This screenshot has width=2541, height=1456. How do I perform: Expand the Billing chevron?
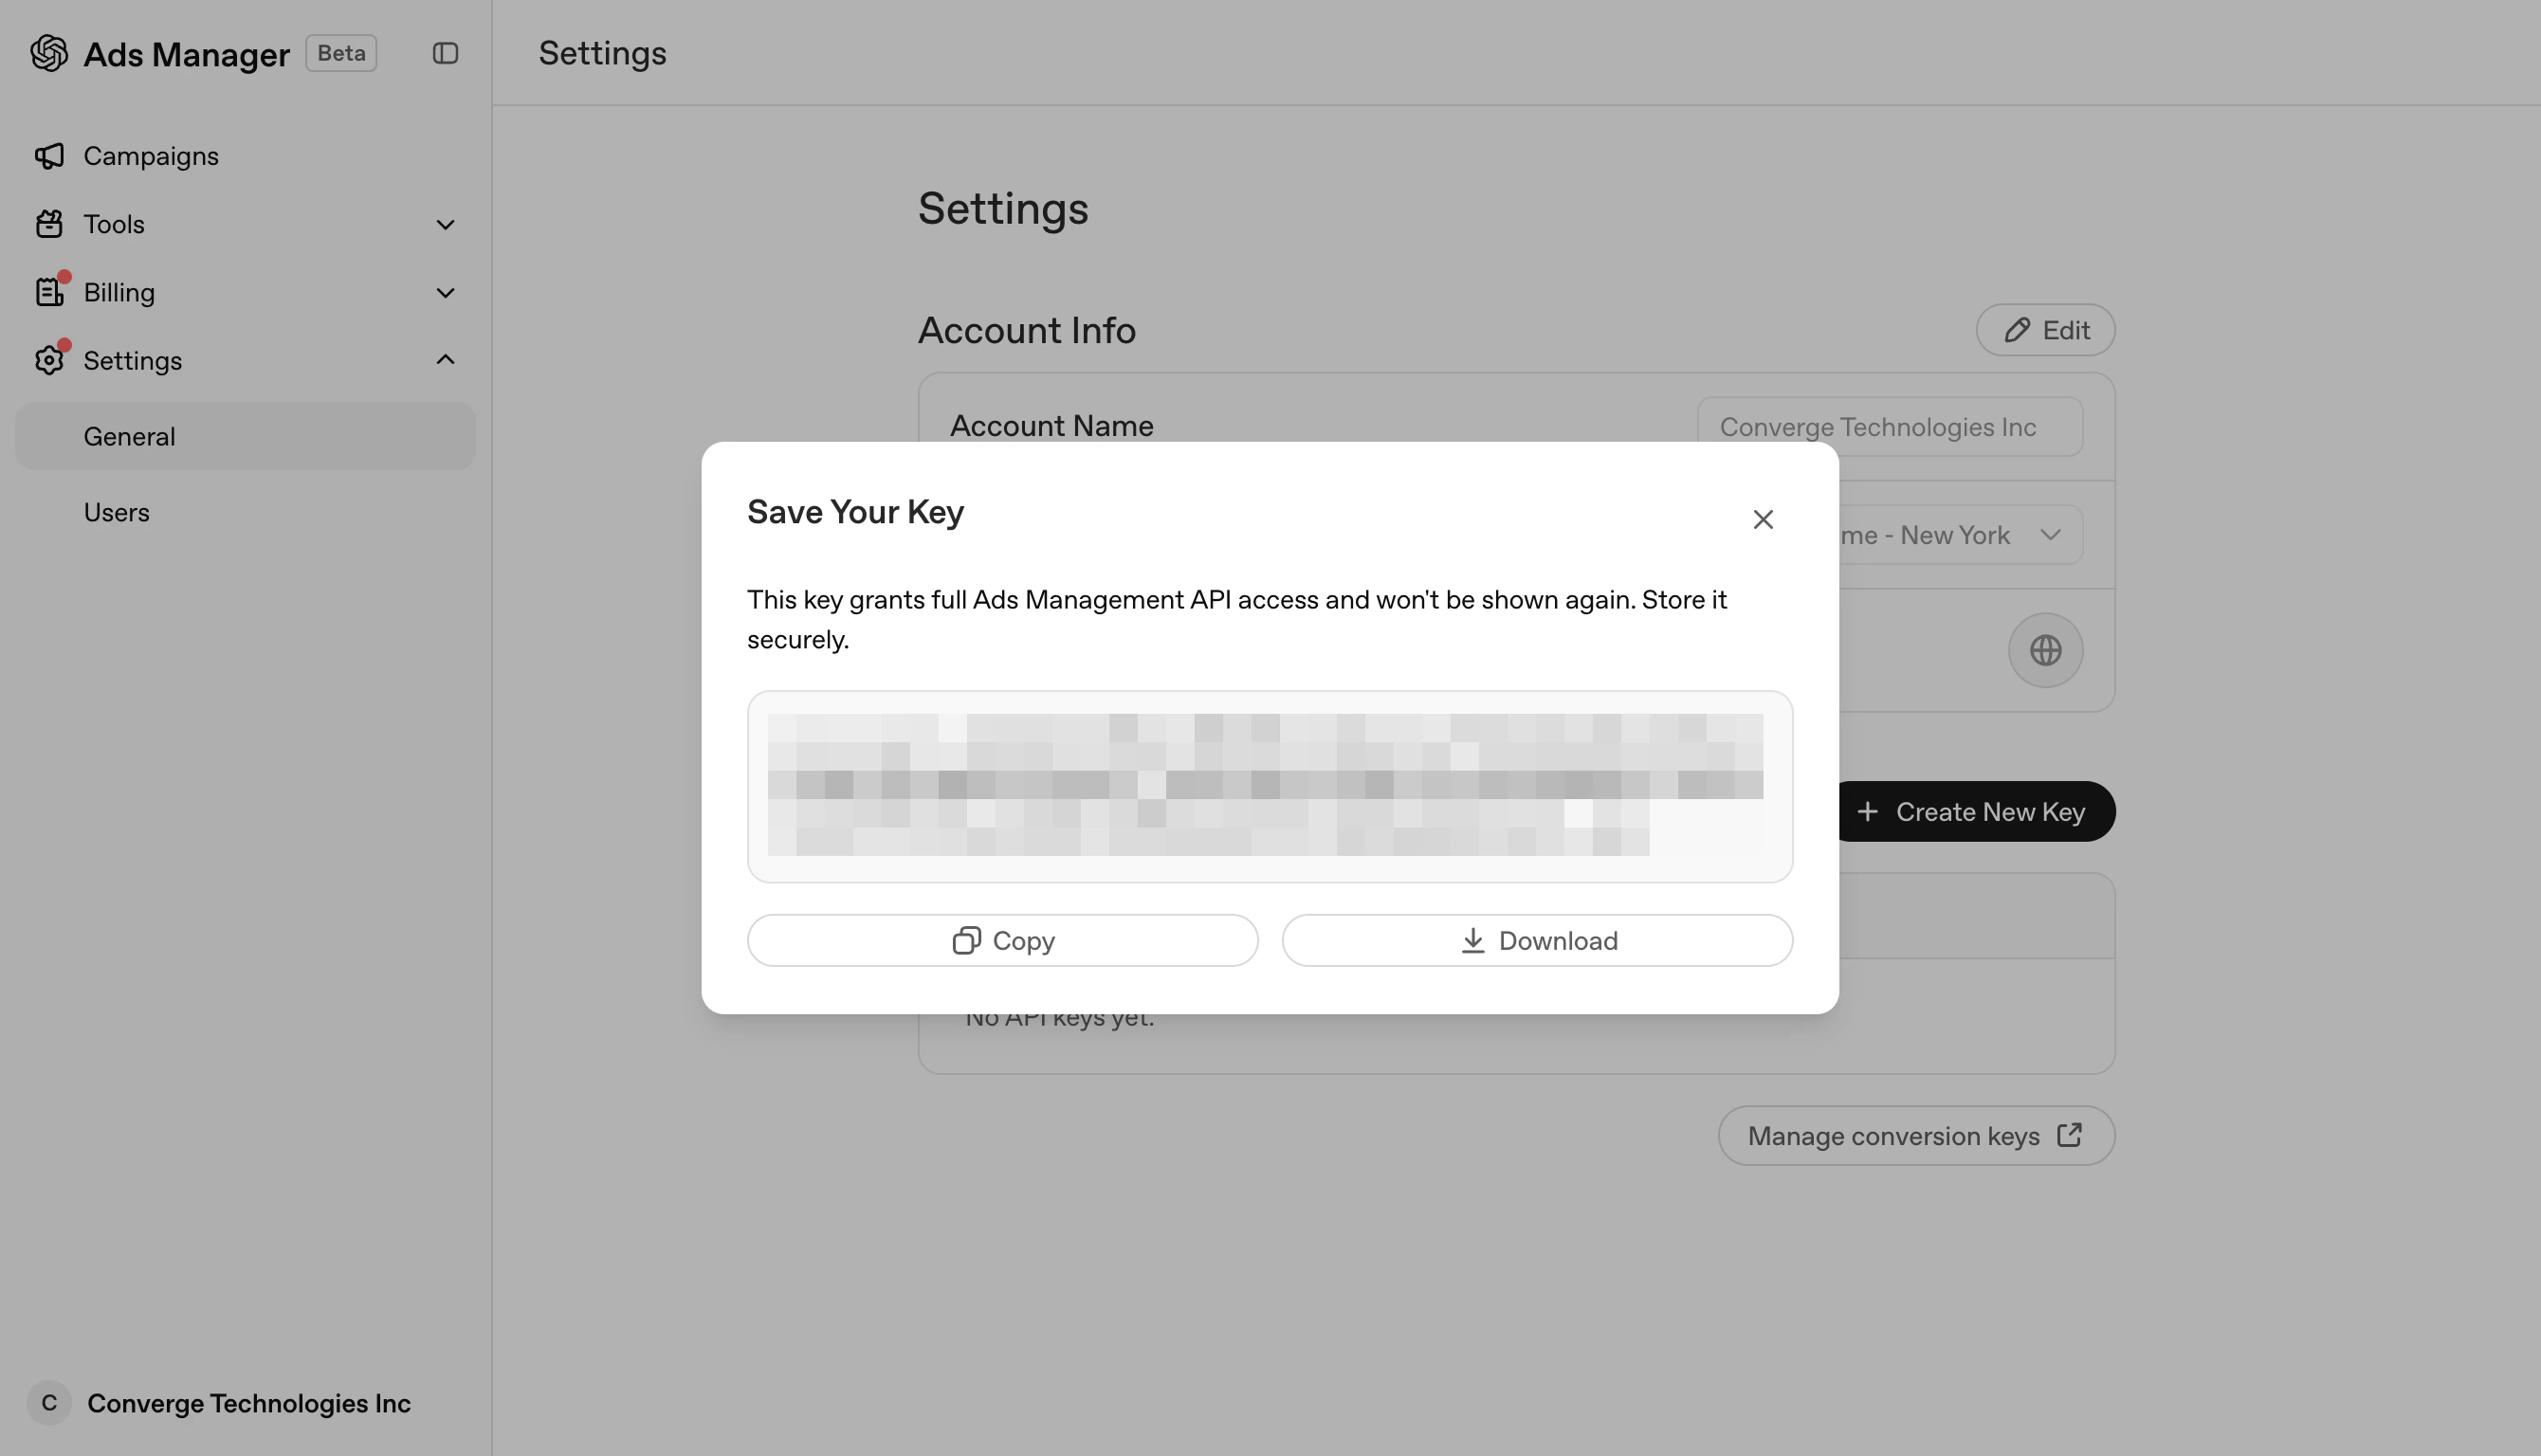click(445, 292)
